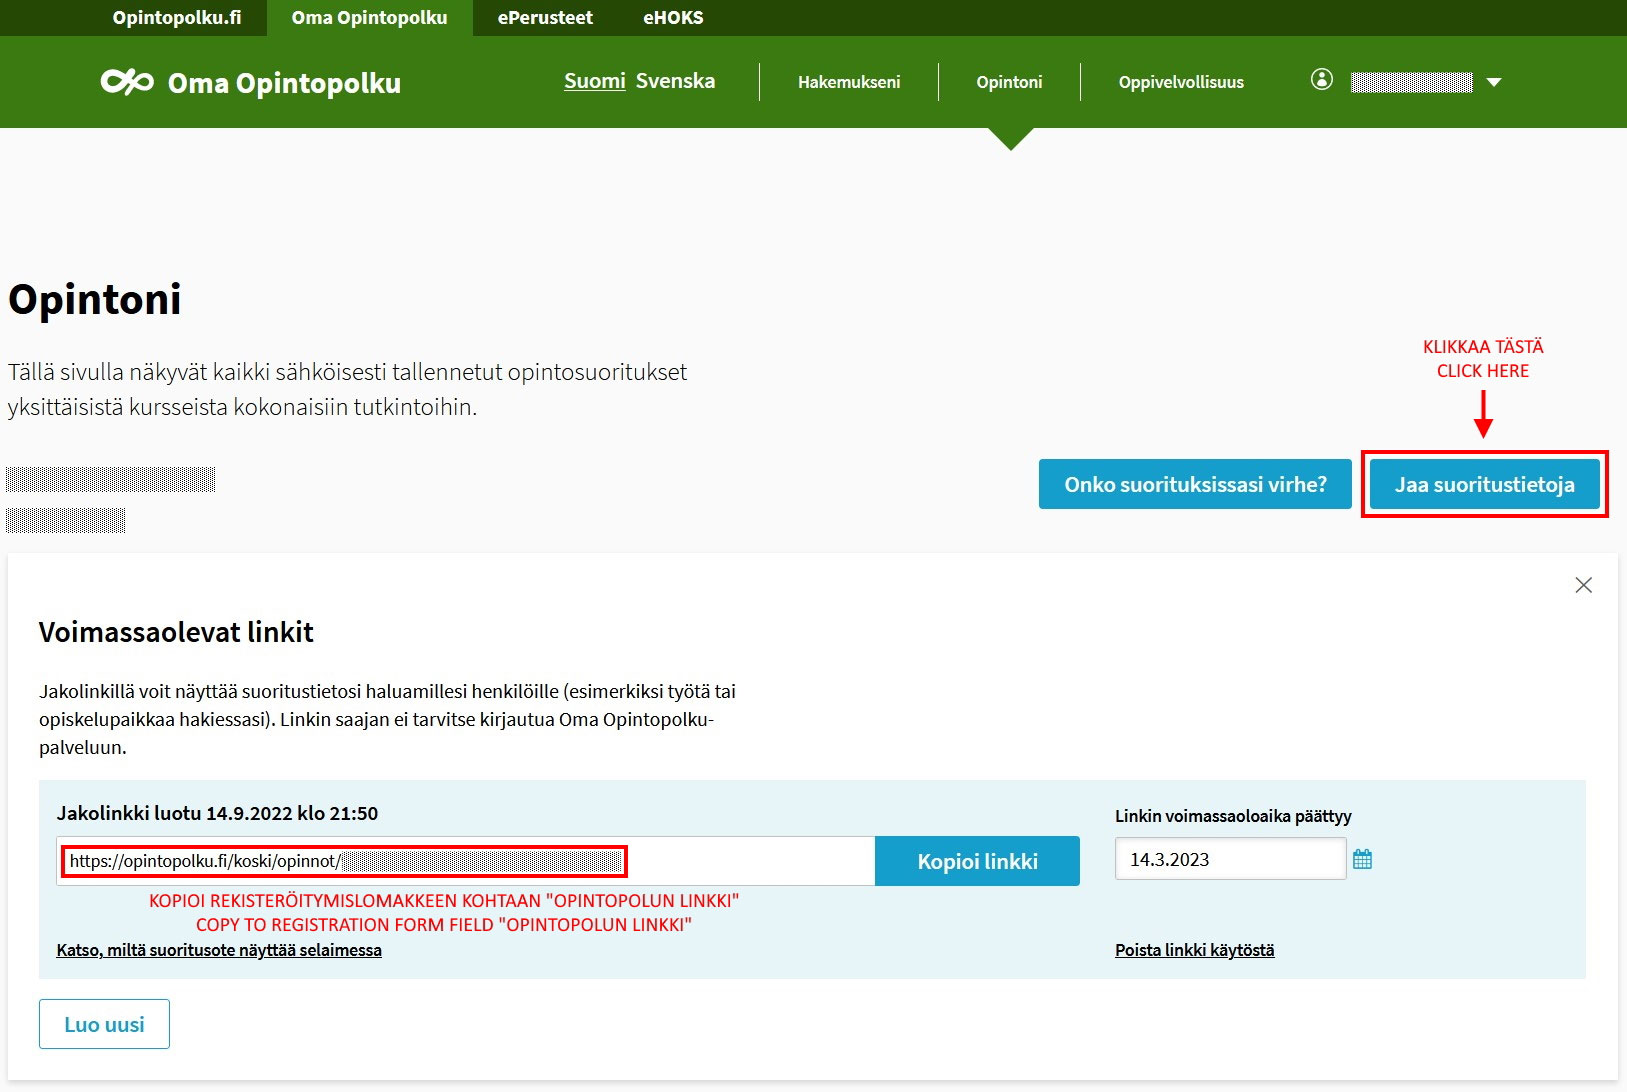The image size is (1627, 1092).
Task: Select the Oma Opintopolku top tab
Action: point(369,18)
